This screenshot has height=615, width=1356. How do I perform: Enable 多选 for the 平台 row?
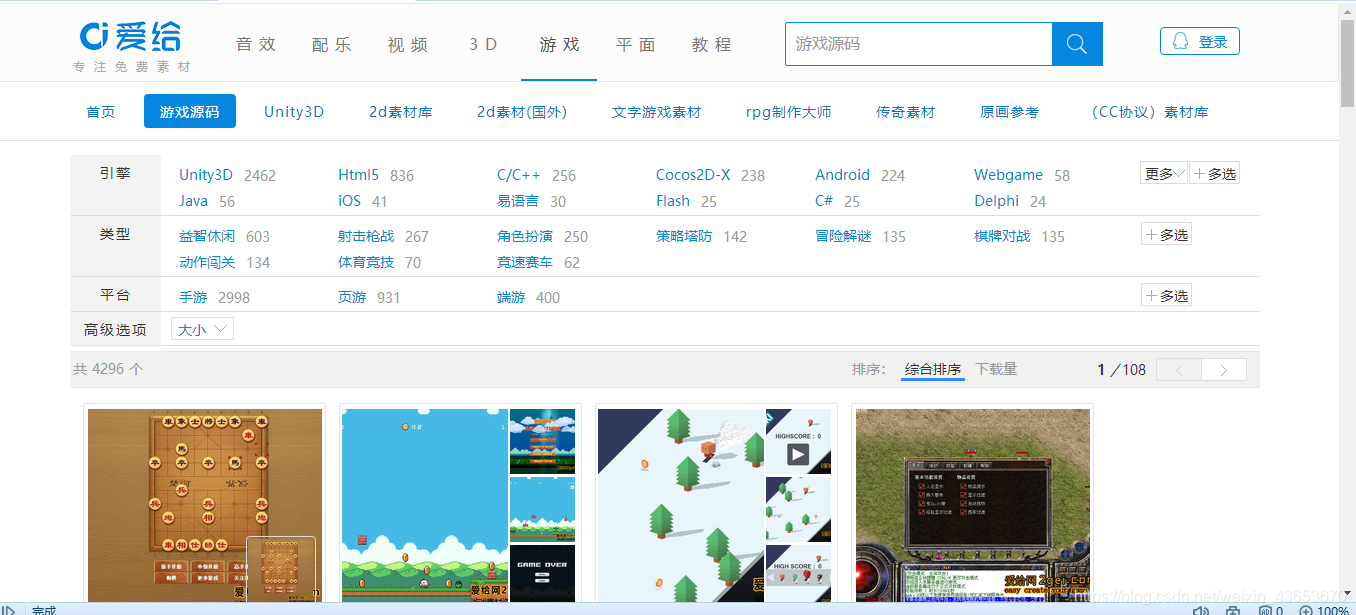(1167, 295)
